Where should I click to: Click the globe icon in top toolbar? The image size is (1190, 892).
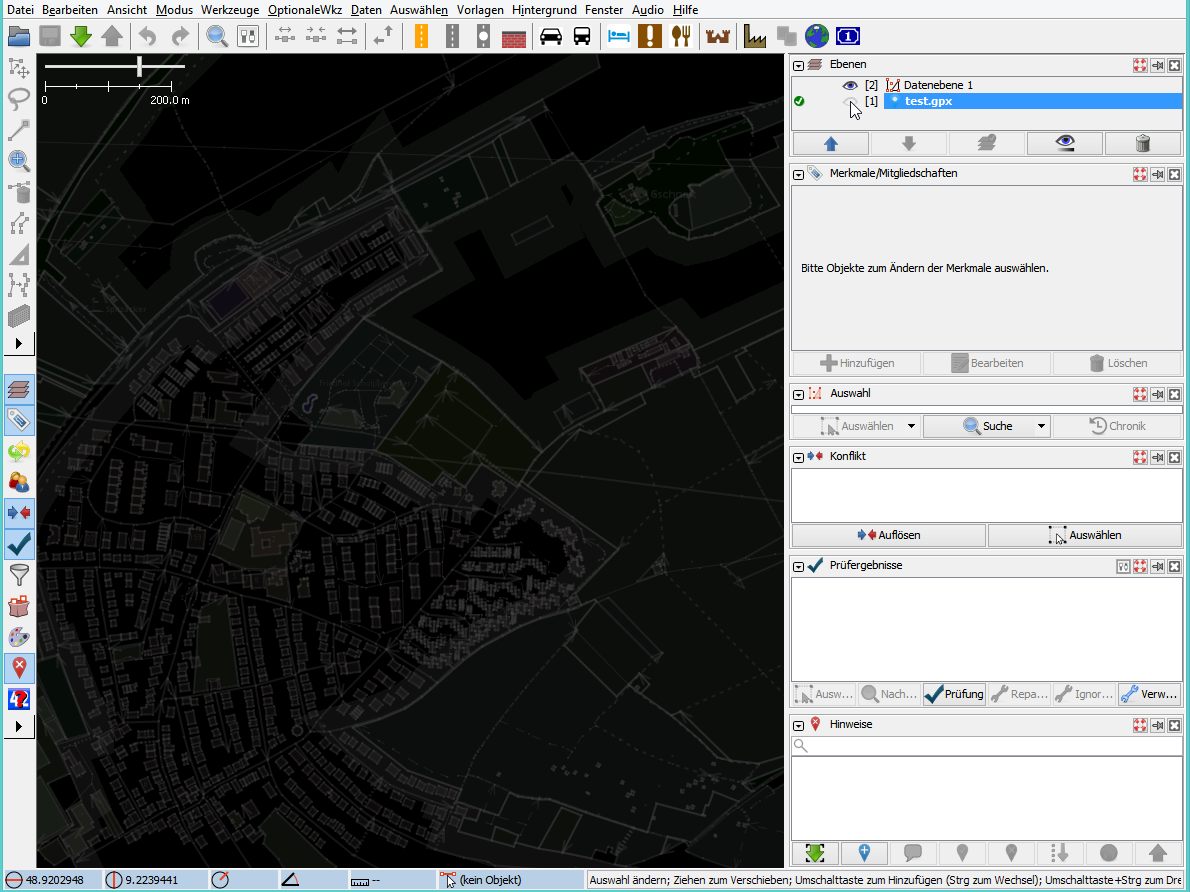pos(817,37)
